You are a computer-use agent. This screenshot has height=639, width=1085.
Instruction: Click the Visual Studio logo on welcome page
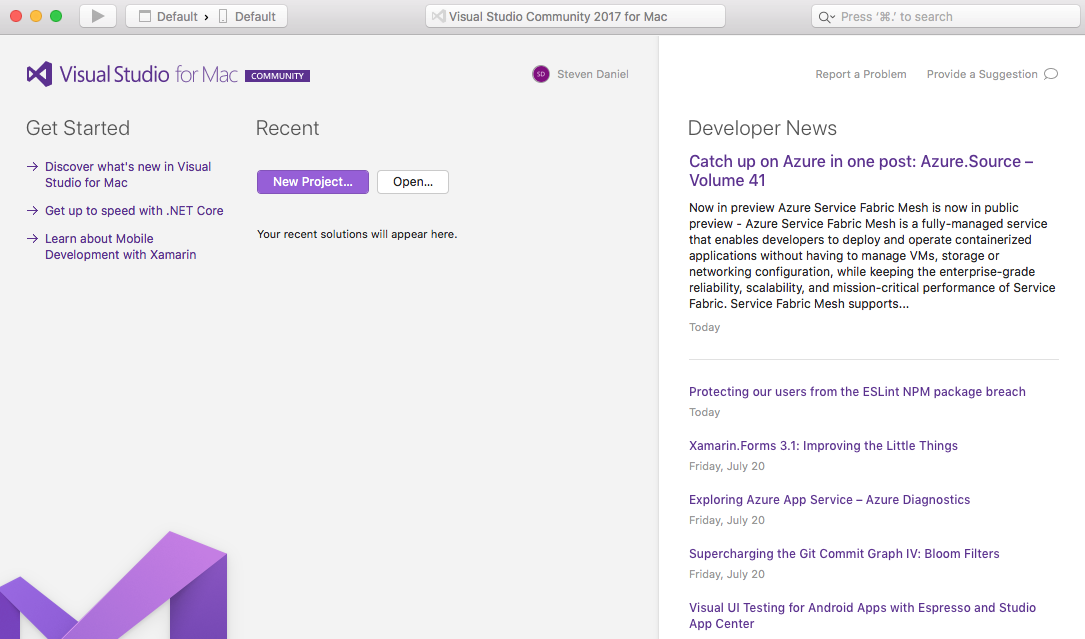[x=39, y=74]
